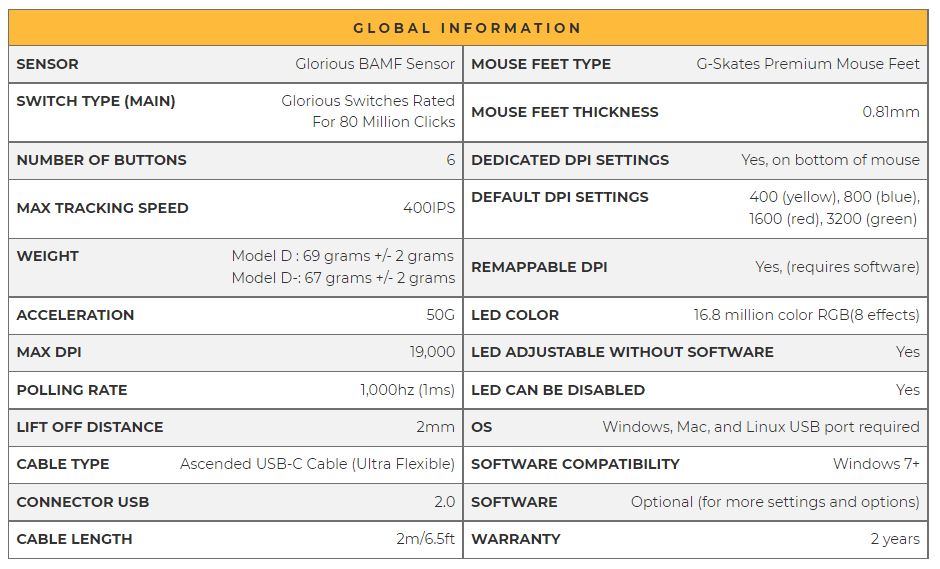Click the GLOBAL INFORMATION header
Image resolution: width=940 pixels, height=569 pixels.
click(468, 28)
